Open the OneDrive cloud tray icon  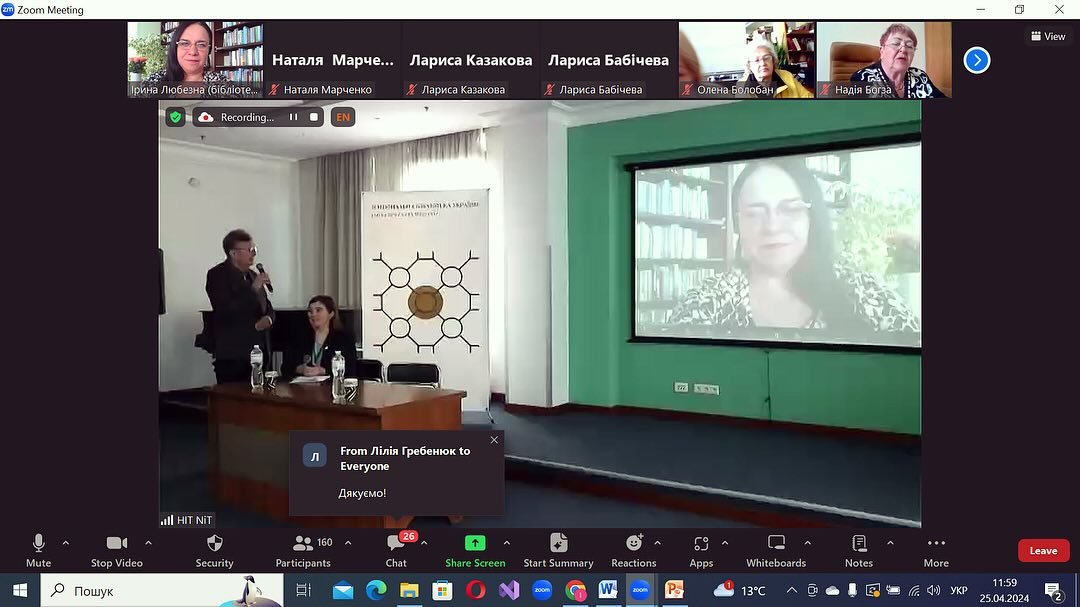click(x=832, y=590)
